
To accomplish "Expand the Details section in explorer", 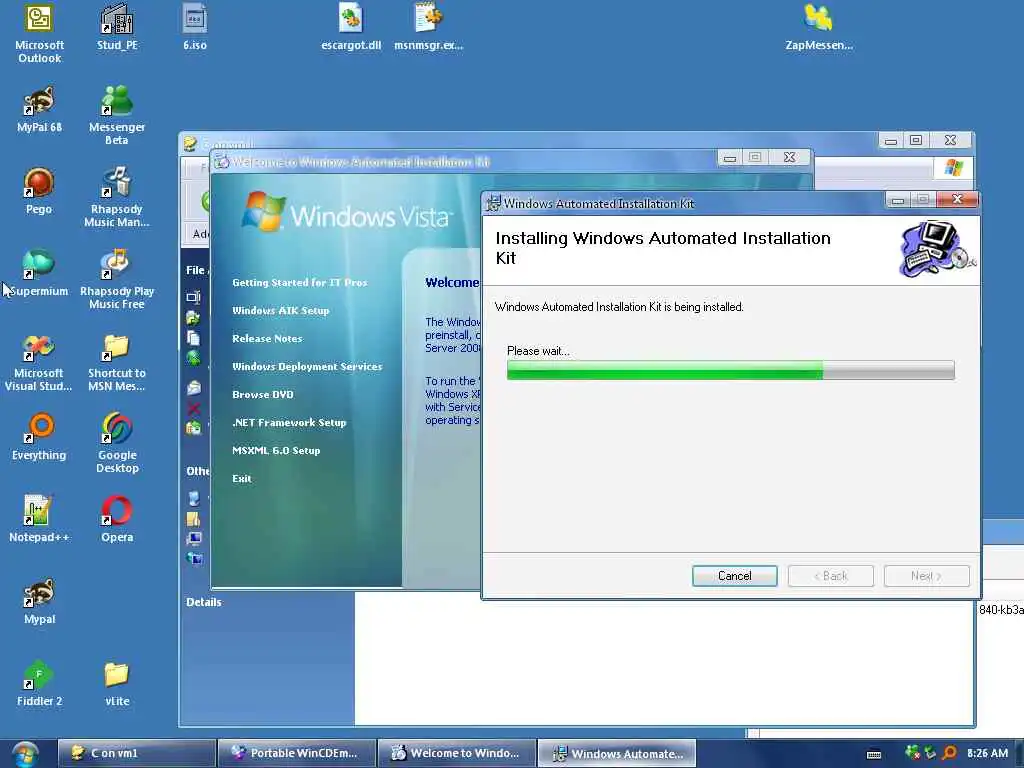I will coord(204,602).
